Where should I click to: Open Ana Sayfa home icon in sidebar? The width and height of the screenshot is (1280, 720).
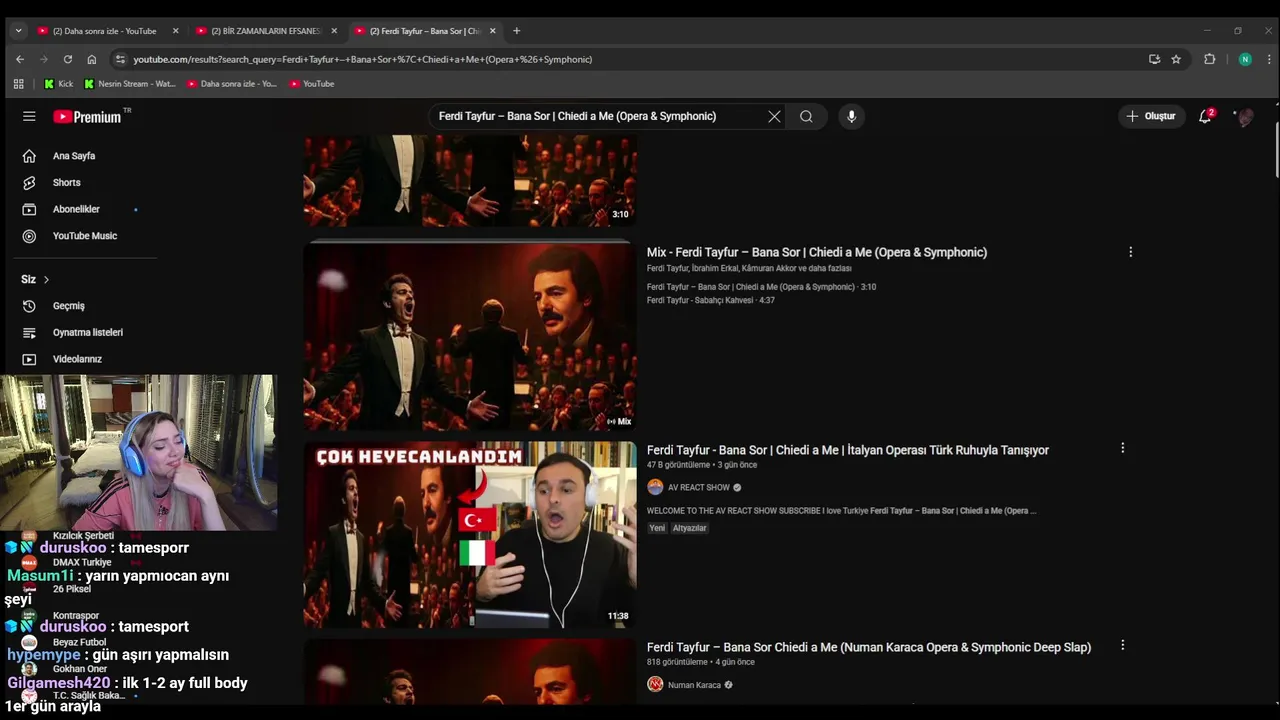tap(29, 156)
